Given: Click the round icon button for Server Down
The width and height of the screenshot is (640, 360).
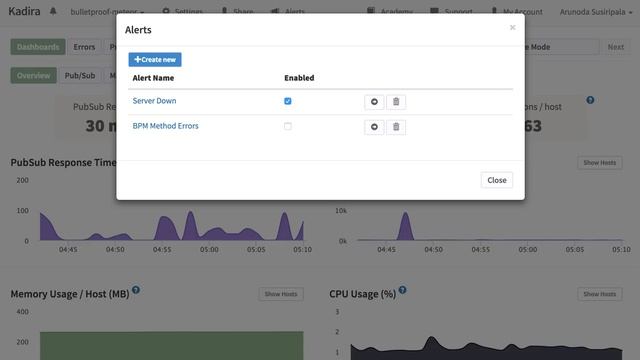Looking at the screenshot, I should click(374, 102).
